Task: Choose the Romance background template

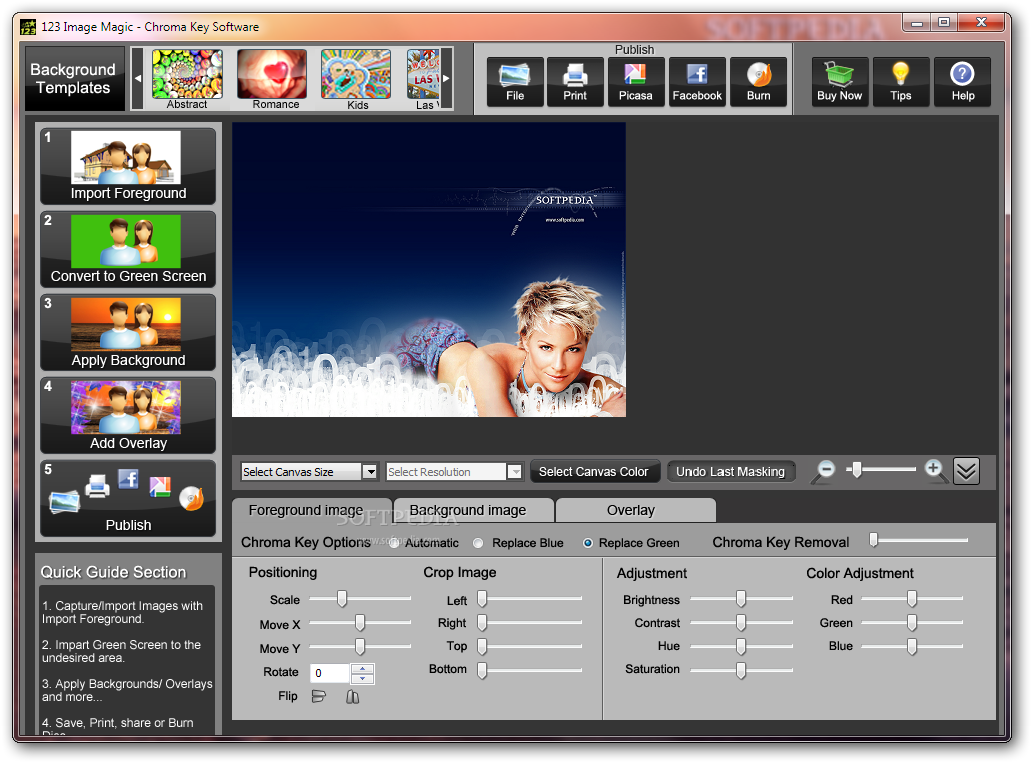Action: click(272, 79)
